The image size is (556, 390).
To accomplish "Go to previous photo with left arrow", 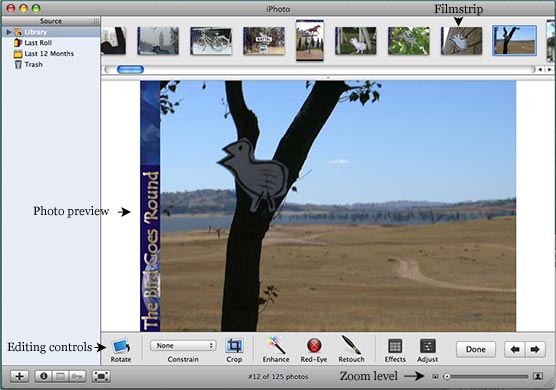I will [x=515, y=350].
